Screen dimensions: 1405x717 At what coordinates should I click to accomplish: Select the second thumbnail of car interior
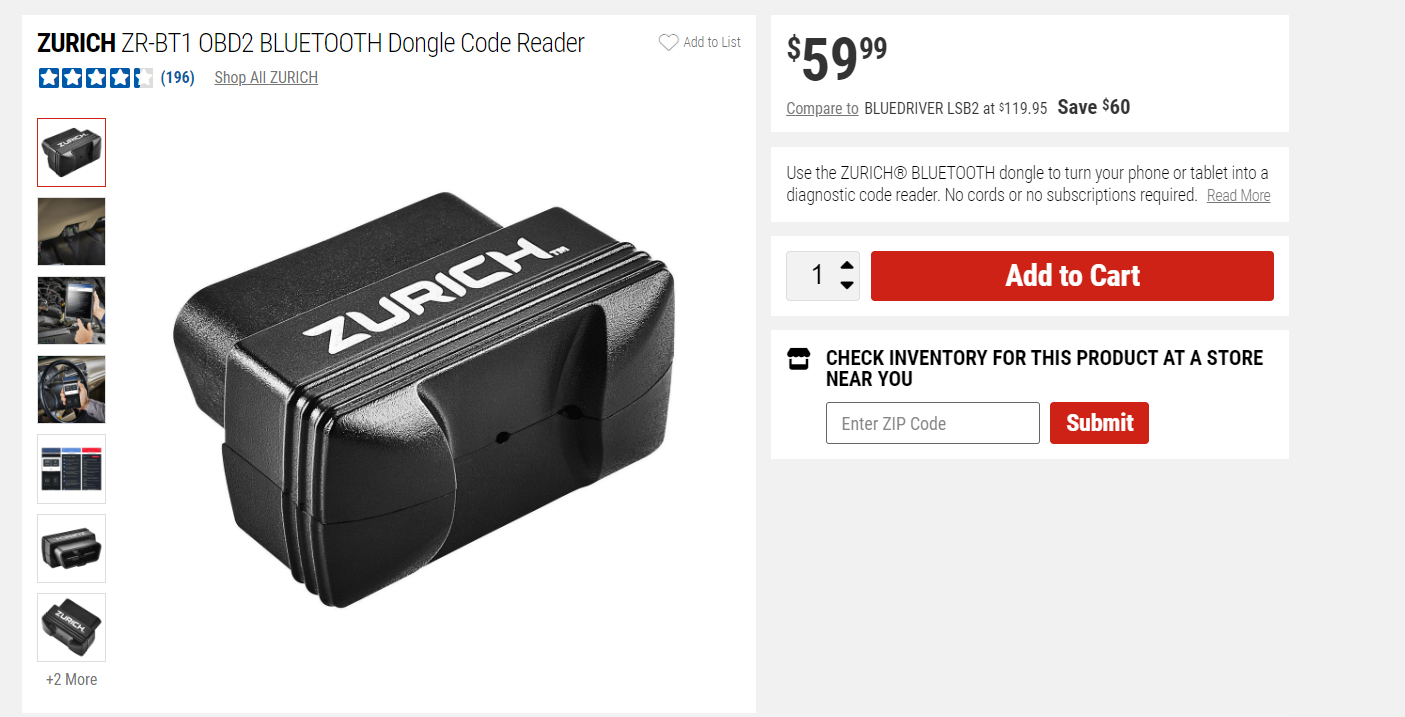pyautogui.click(x=72, y=231)
